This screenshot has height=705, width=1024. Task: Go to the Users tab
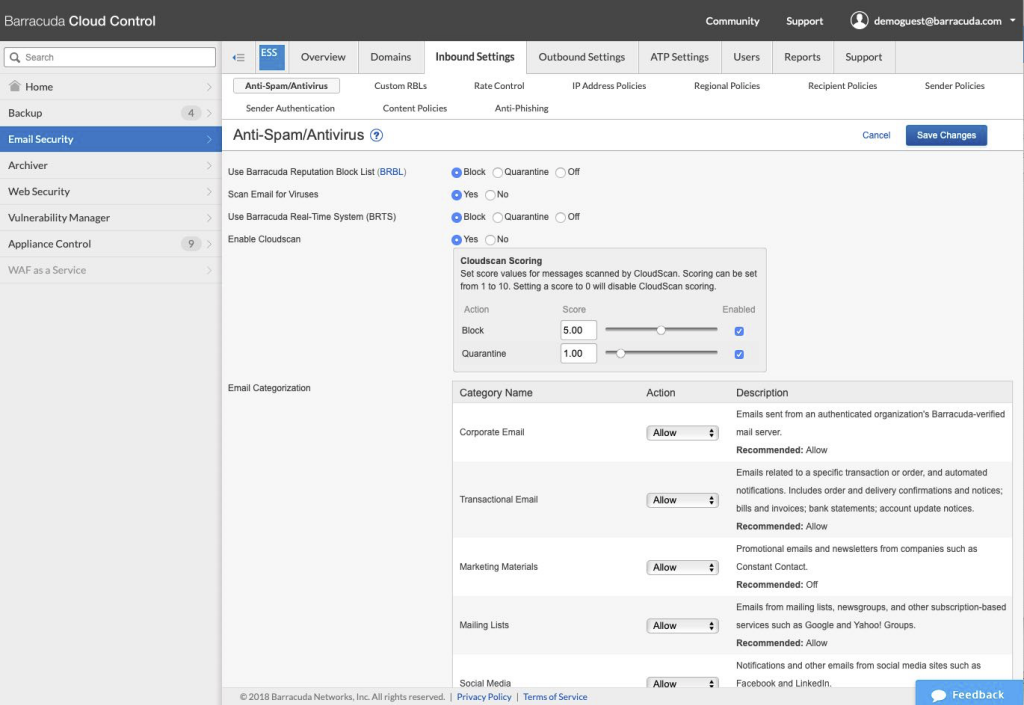pyautogui.click(x=746, y=57)
